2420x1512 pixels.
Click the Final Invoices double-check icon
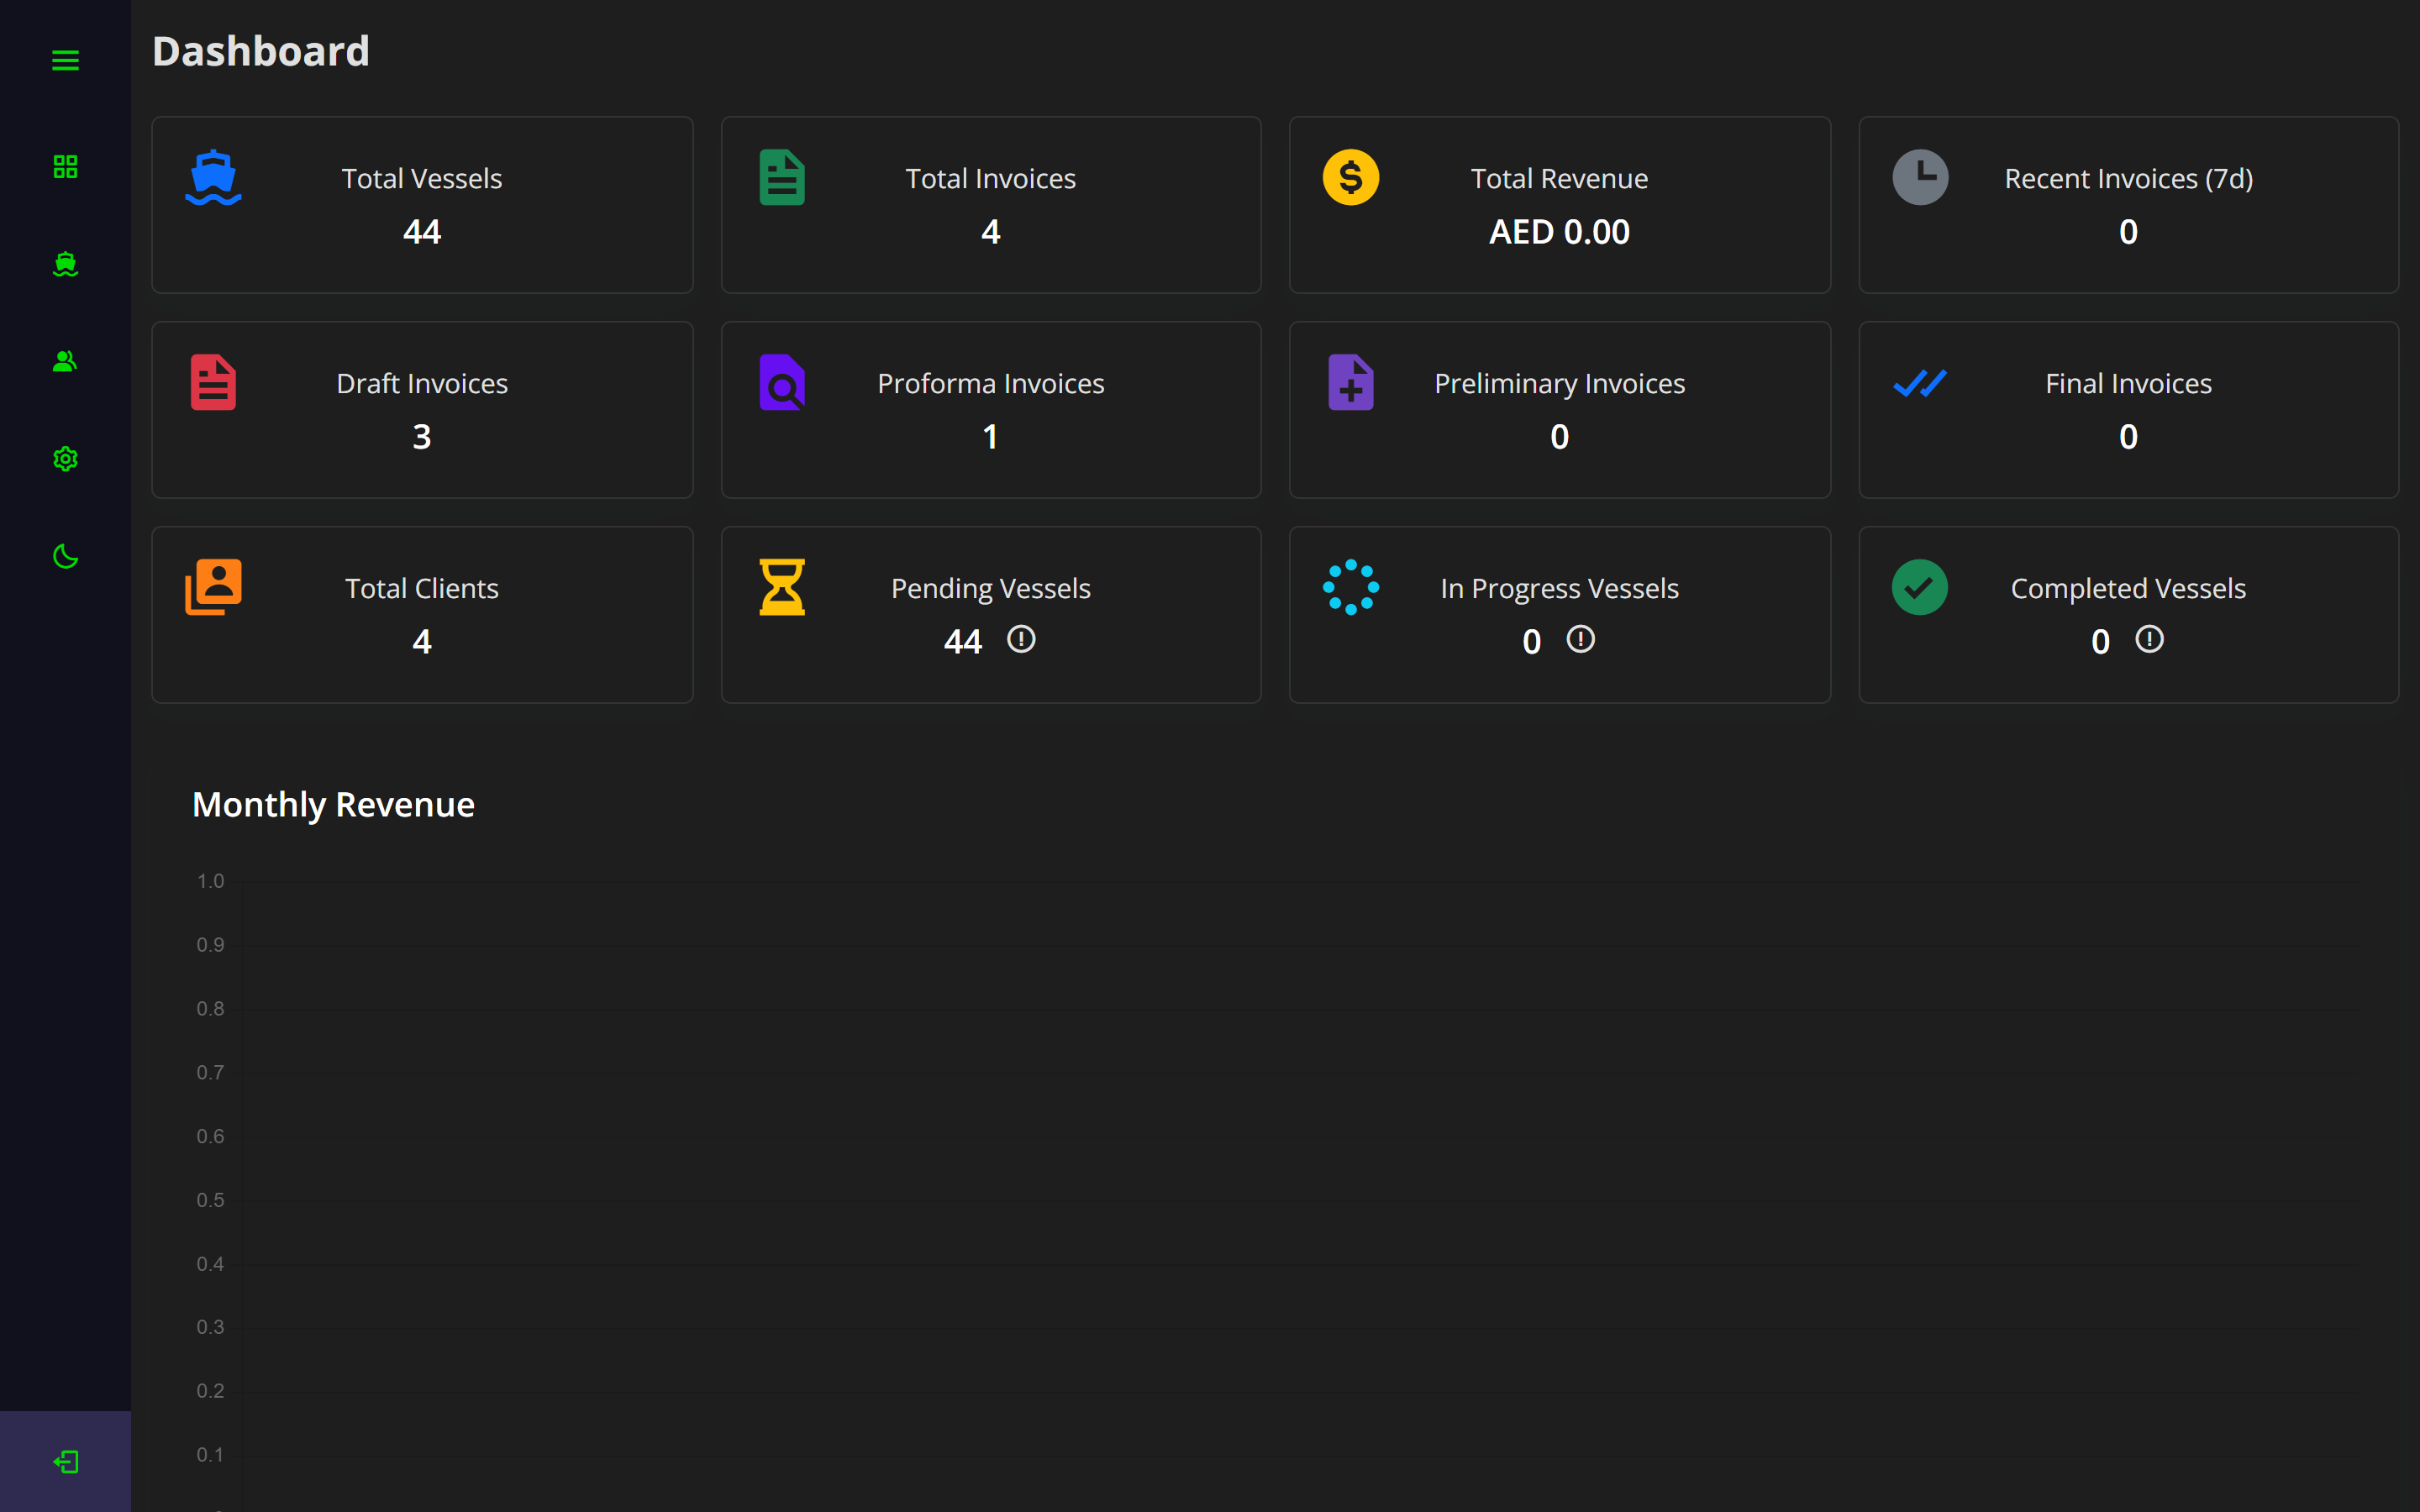[1919, 383]
